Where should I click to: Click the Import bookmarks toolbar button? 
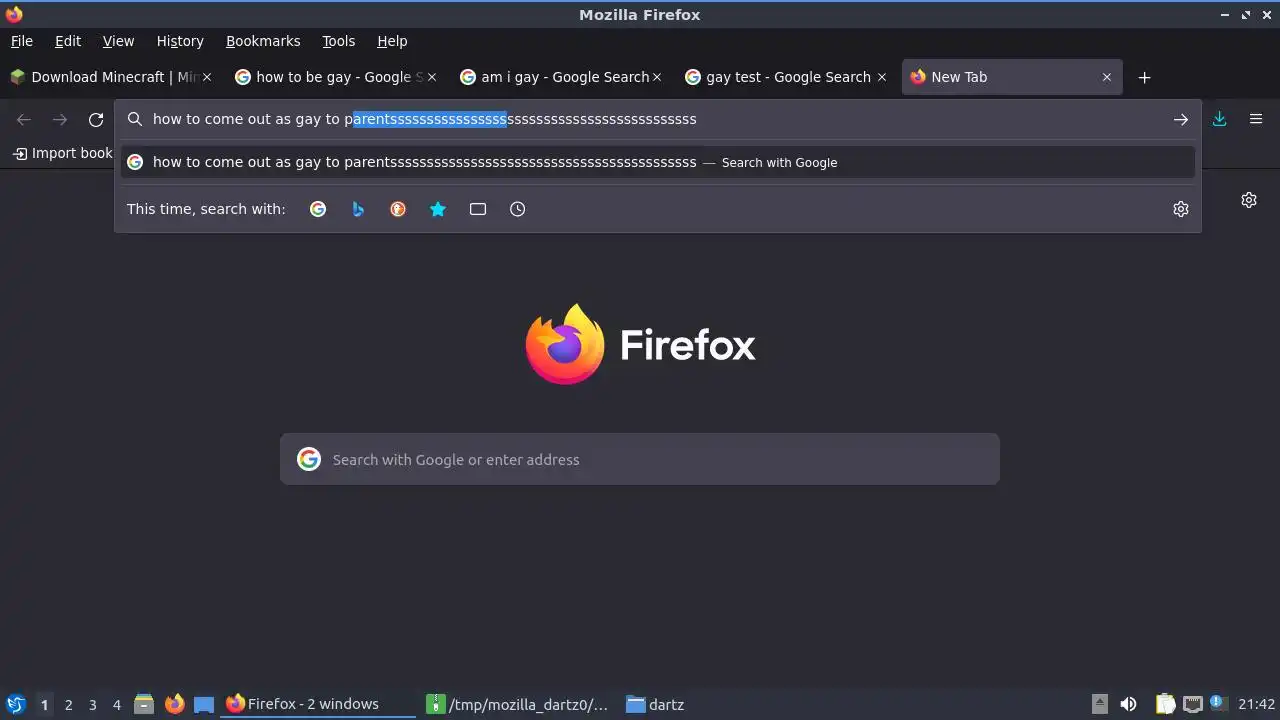point(63,153)
